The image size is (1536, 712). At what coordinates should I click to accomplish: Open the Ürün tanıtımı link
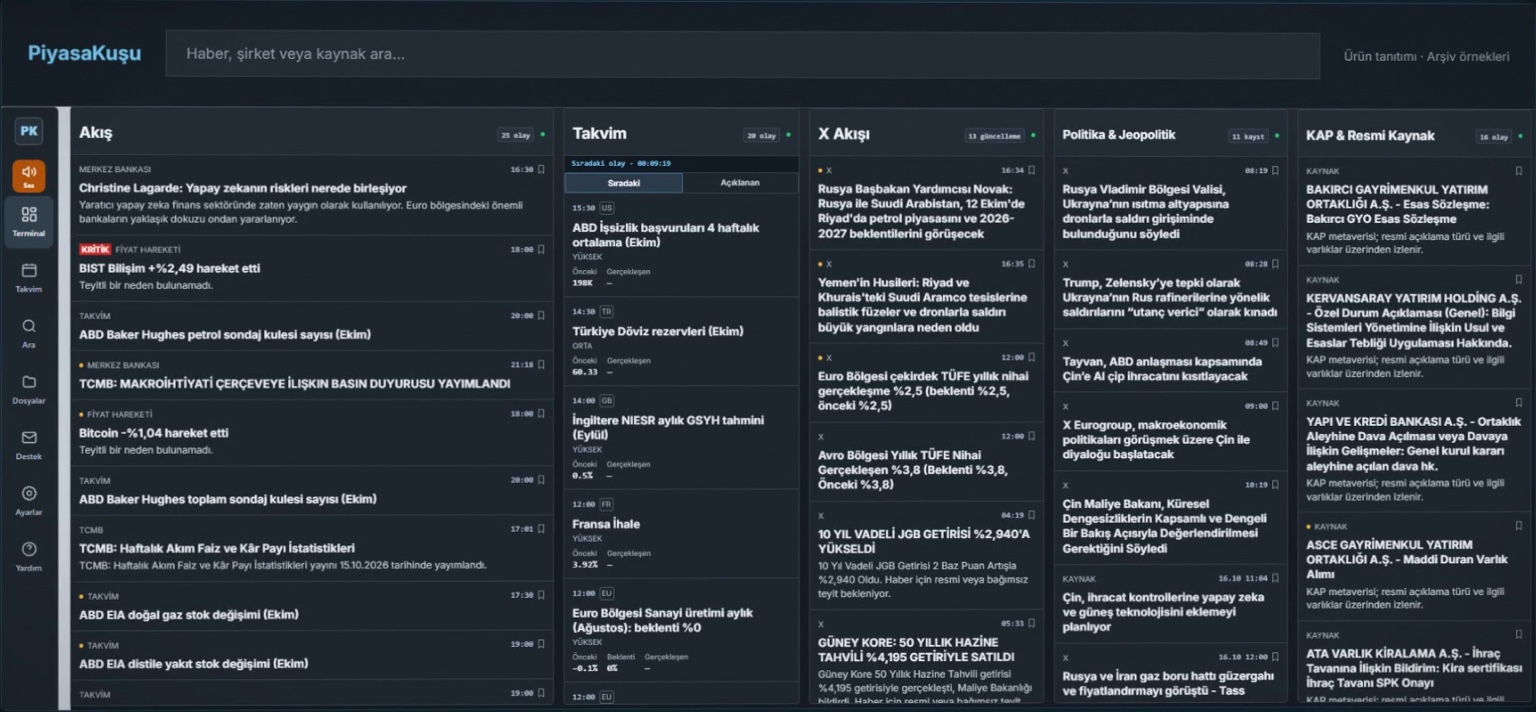coord(1380,56)
